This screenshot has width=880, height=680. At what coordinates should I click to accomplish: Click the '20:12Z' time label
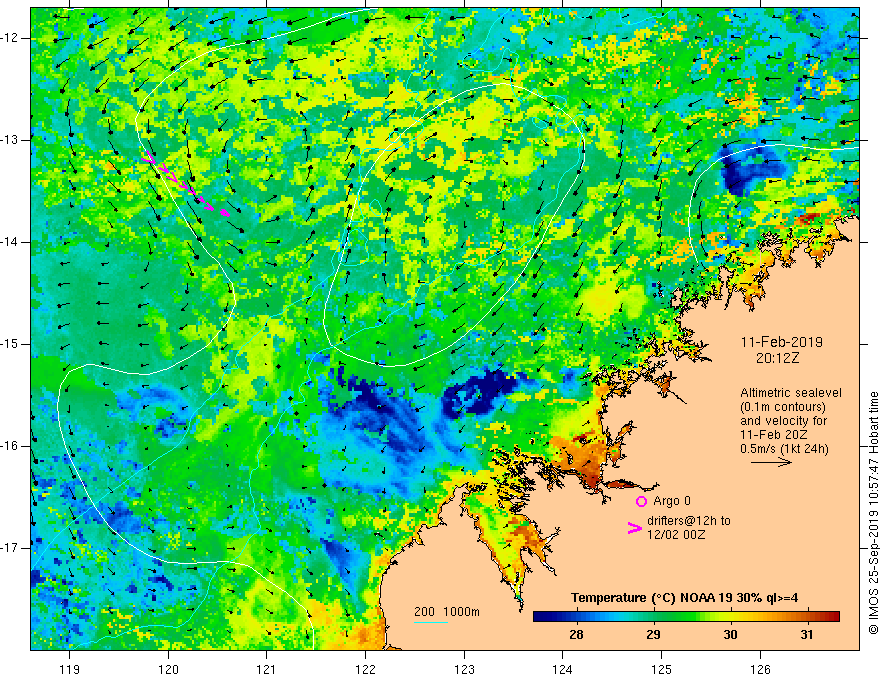777,358
